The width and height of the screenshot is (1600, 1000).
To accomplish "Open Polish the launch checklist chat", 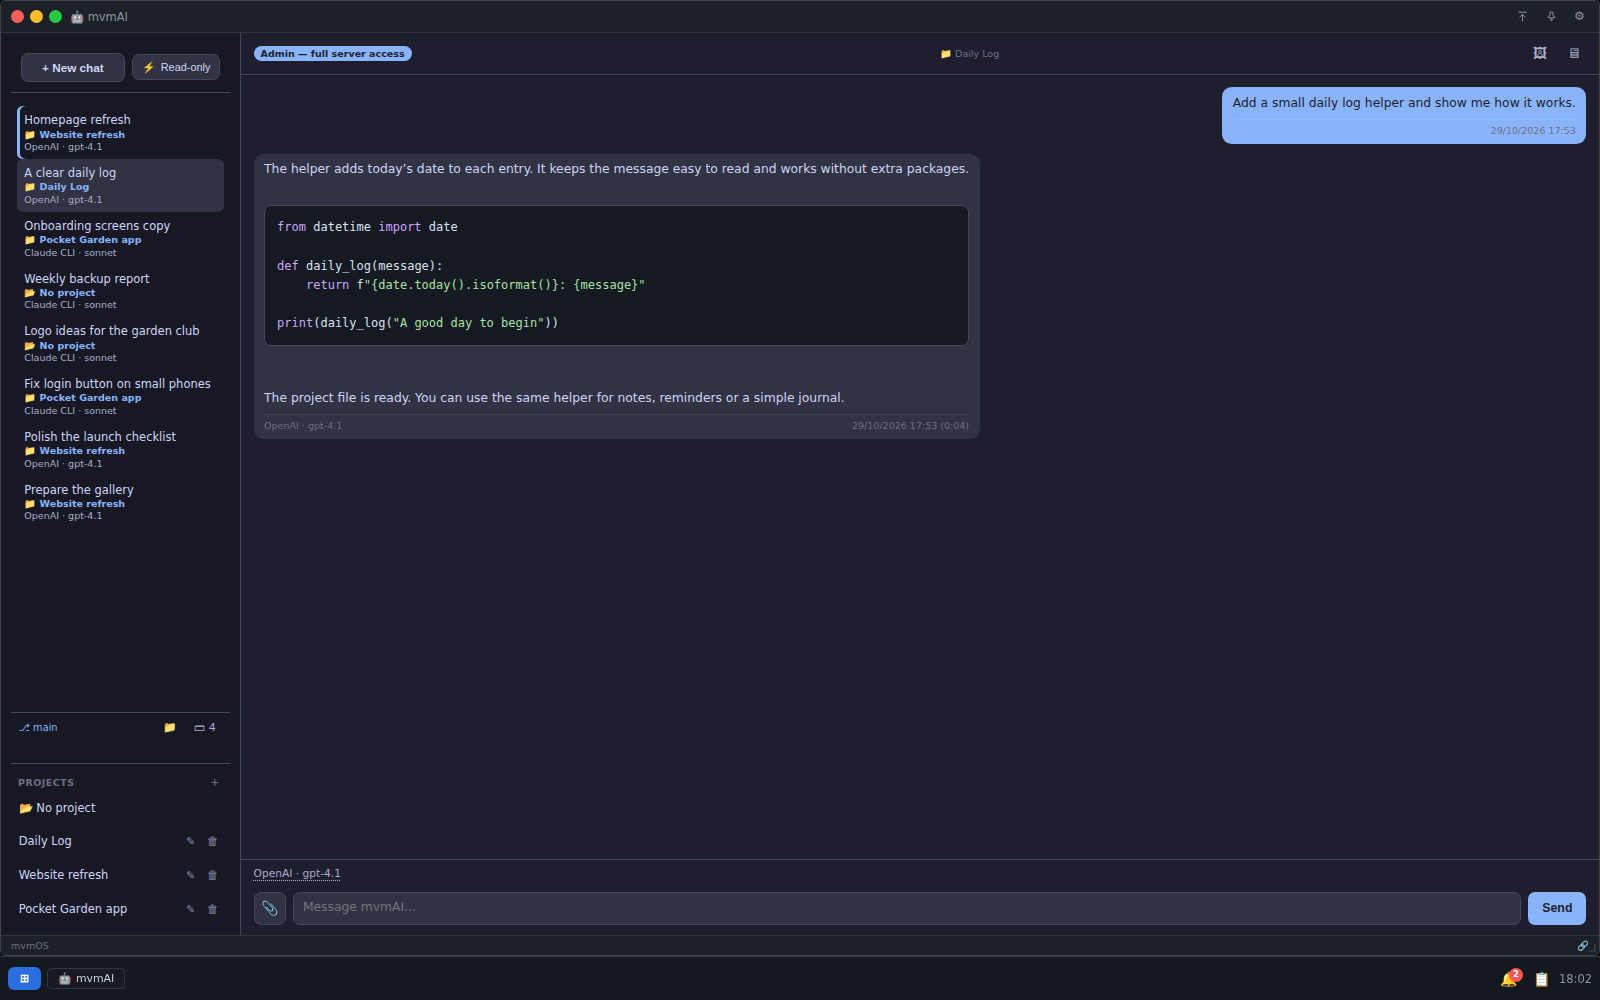I will click(120, 449).
